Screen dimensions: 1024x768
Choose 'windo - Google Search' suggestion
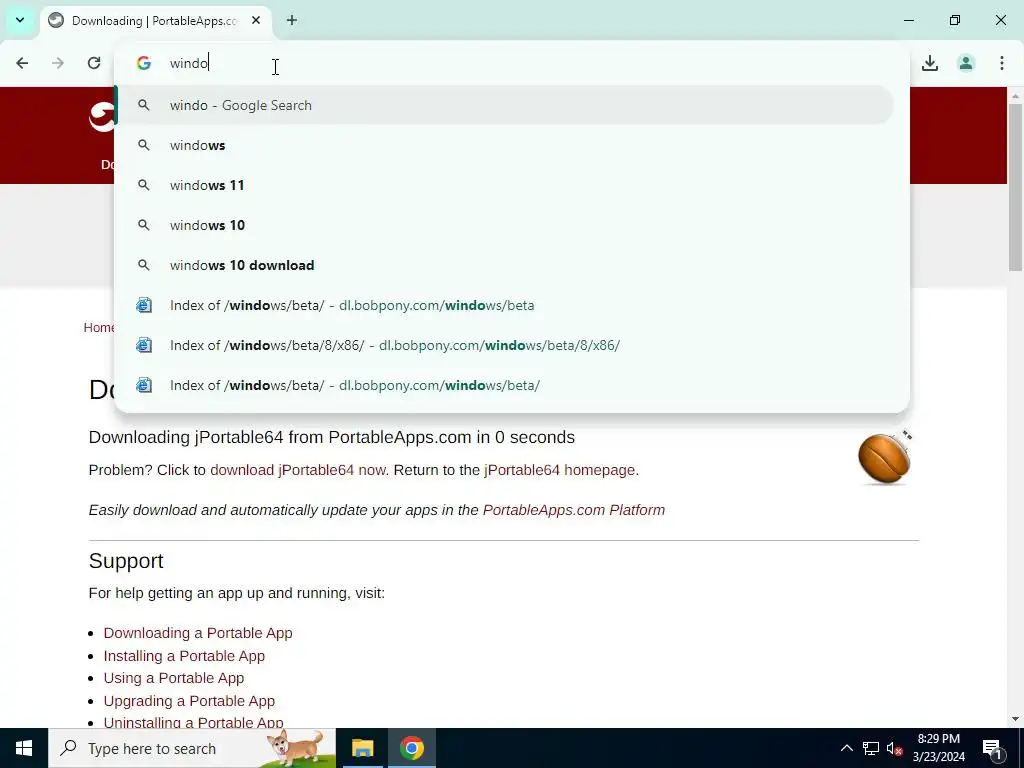[x=504, y=105]
